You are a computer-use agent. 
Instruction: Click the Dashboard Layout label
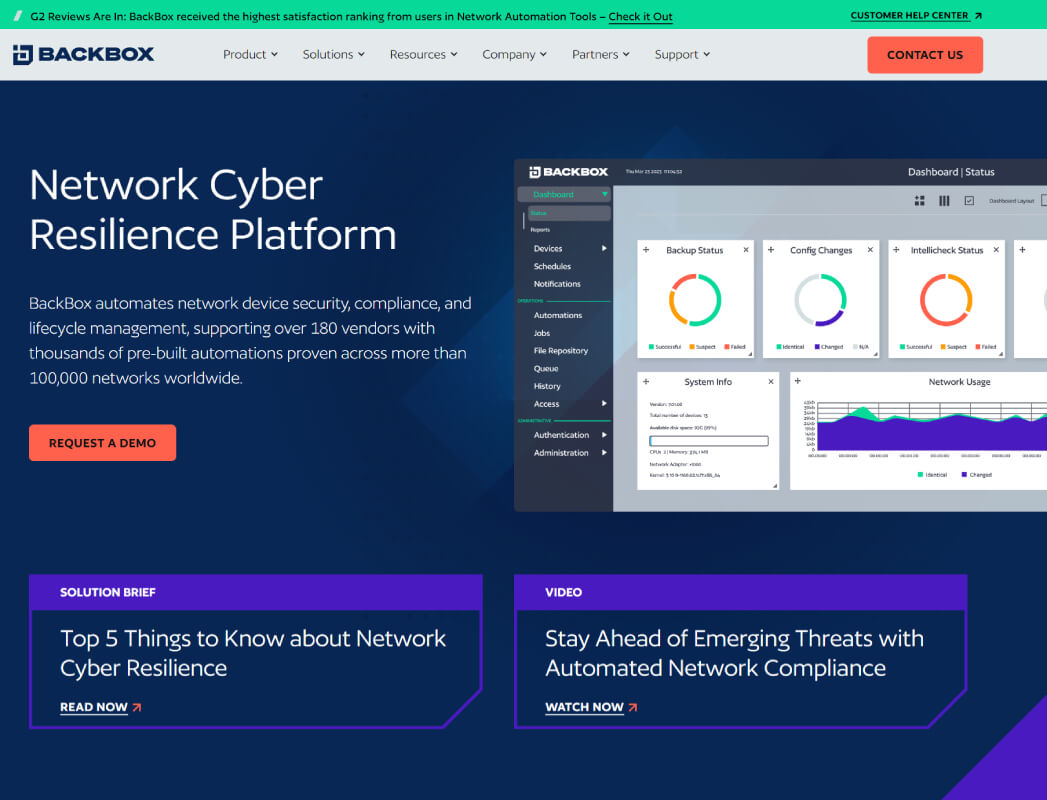tap(1011, 201)
